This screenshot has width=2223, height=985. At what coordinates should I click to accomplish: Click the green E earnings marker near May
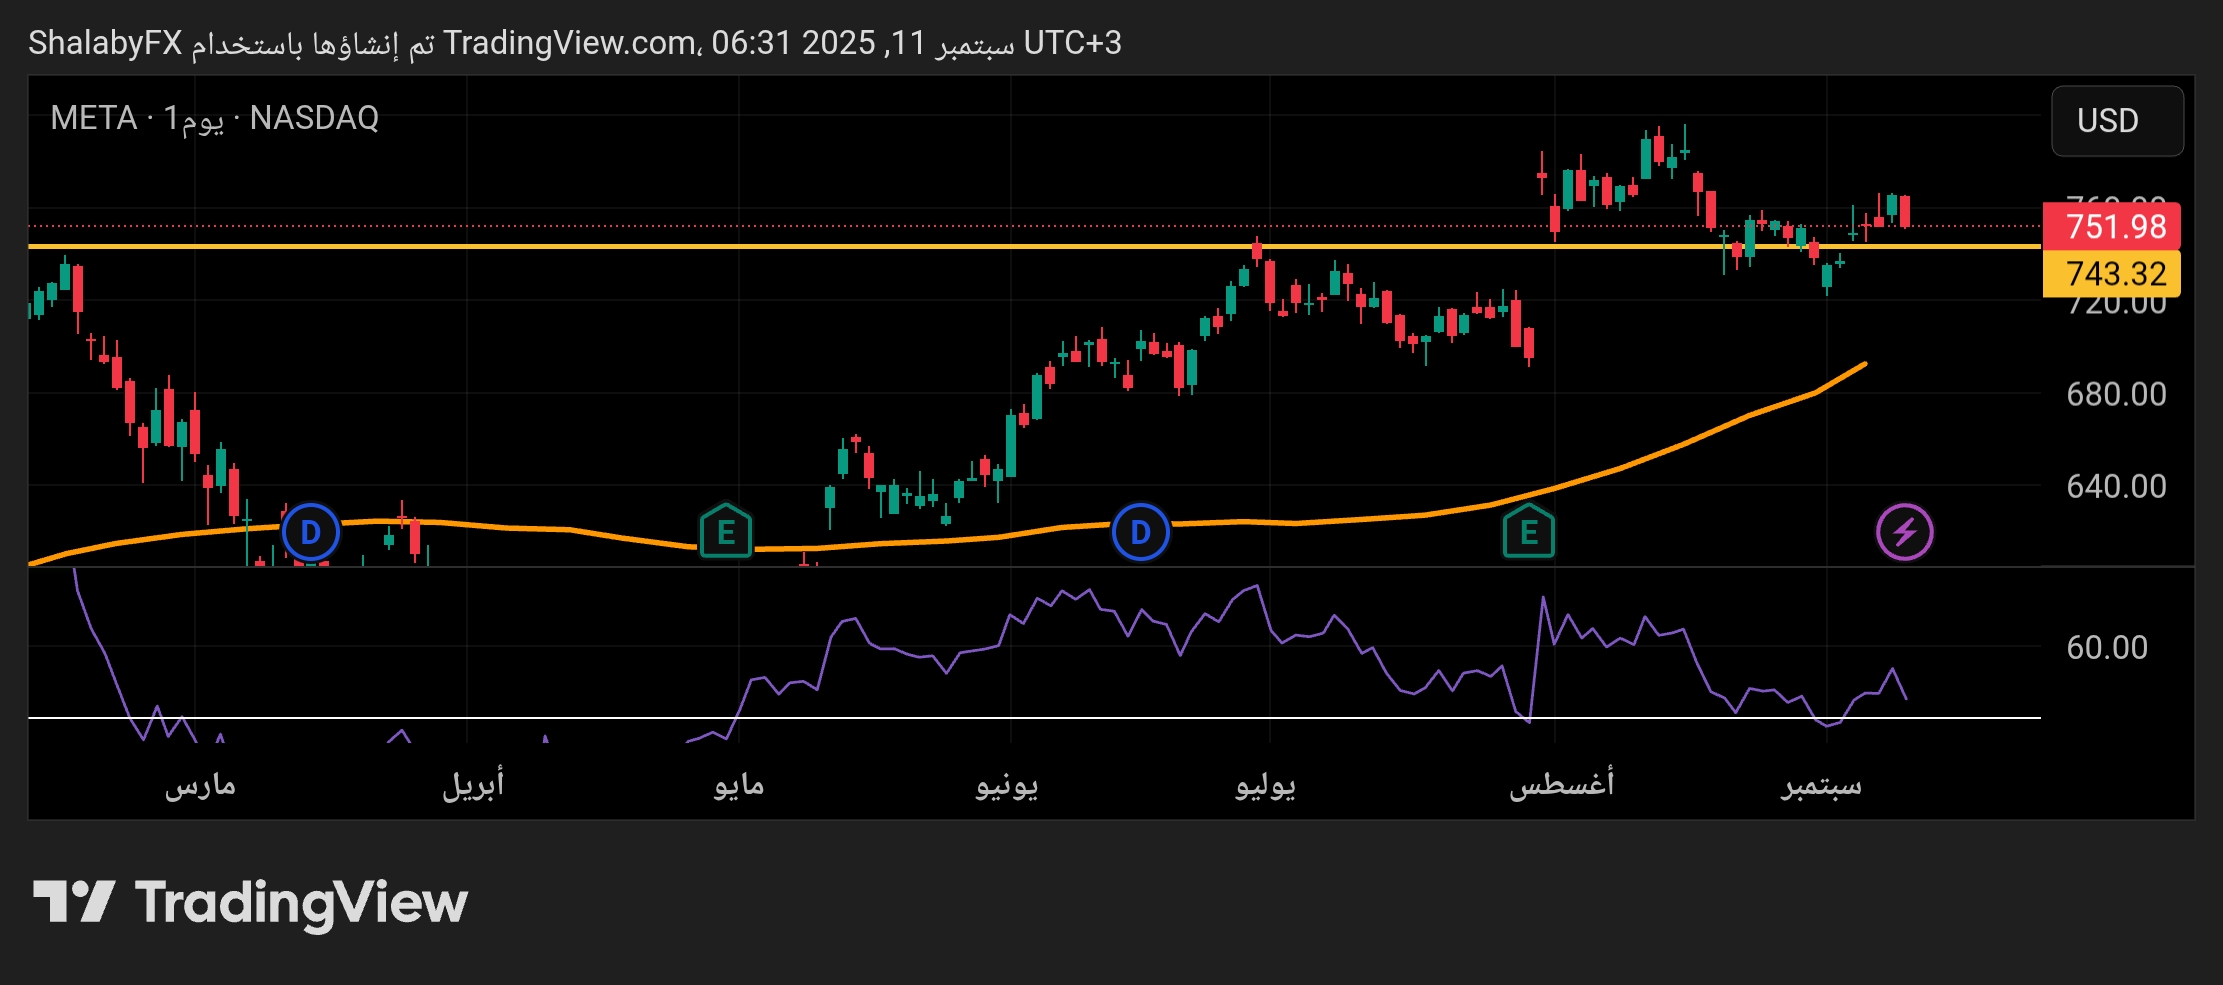pyautogui.click(x=726, y=532)
